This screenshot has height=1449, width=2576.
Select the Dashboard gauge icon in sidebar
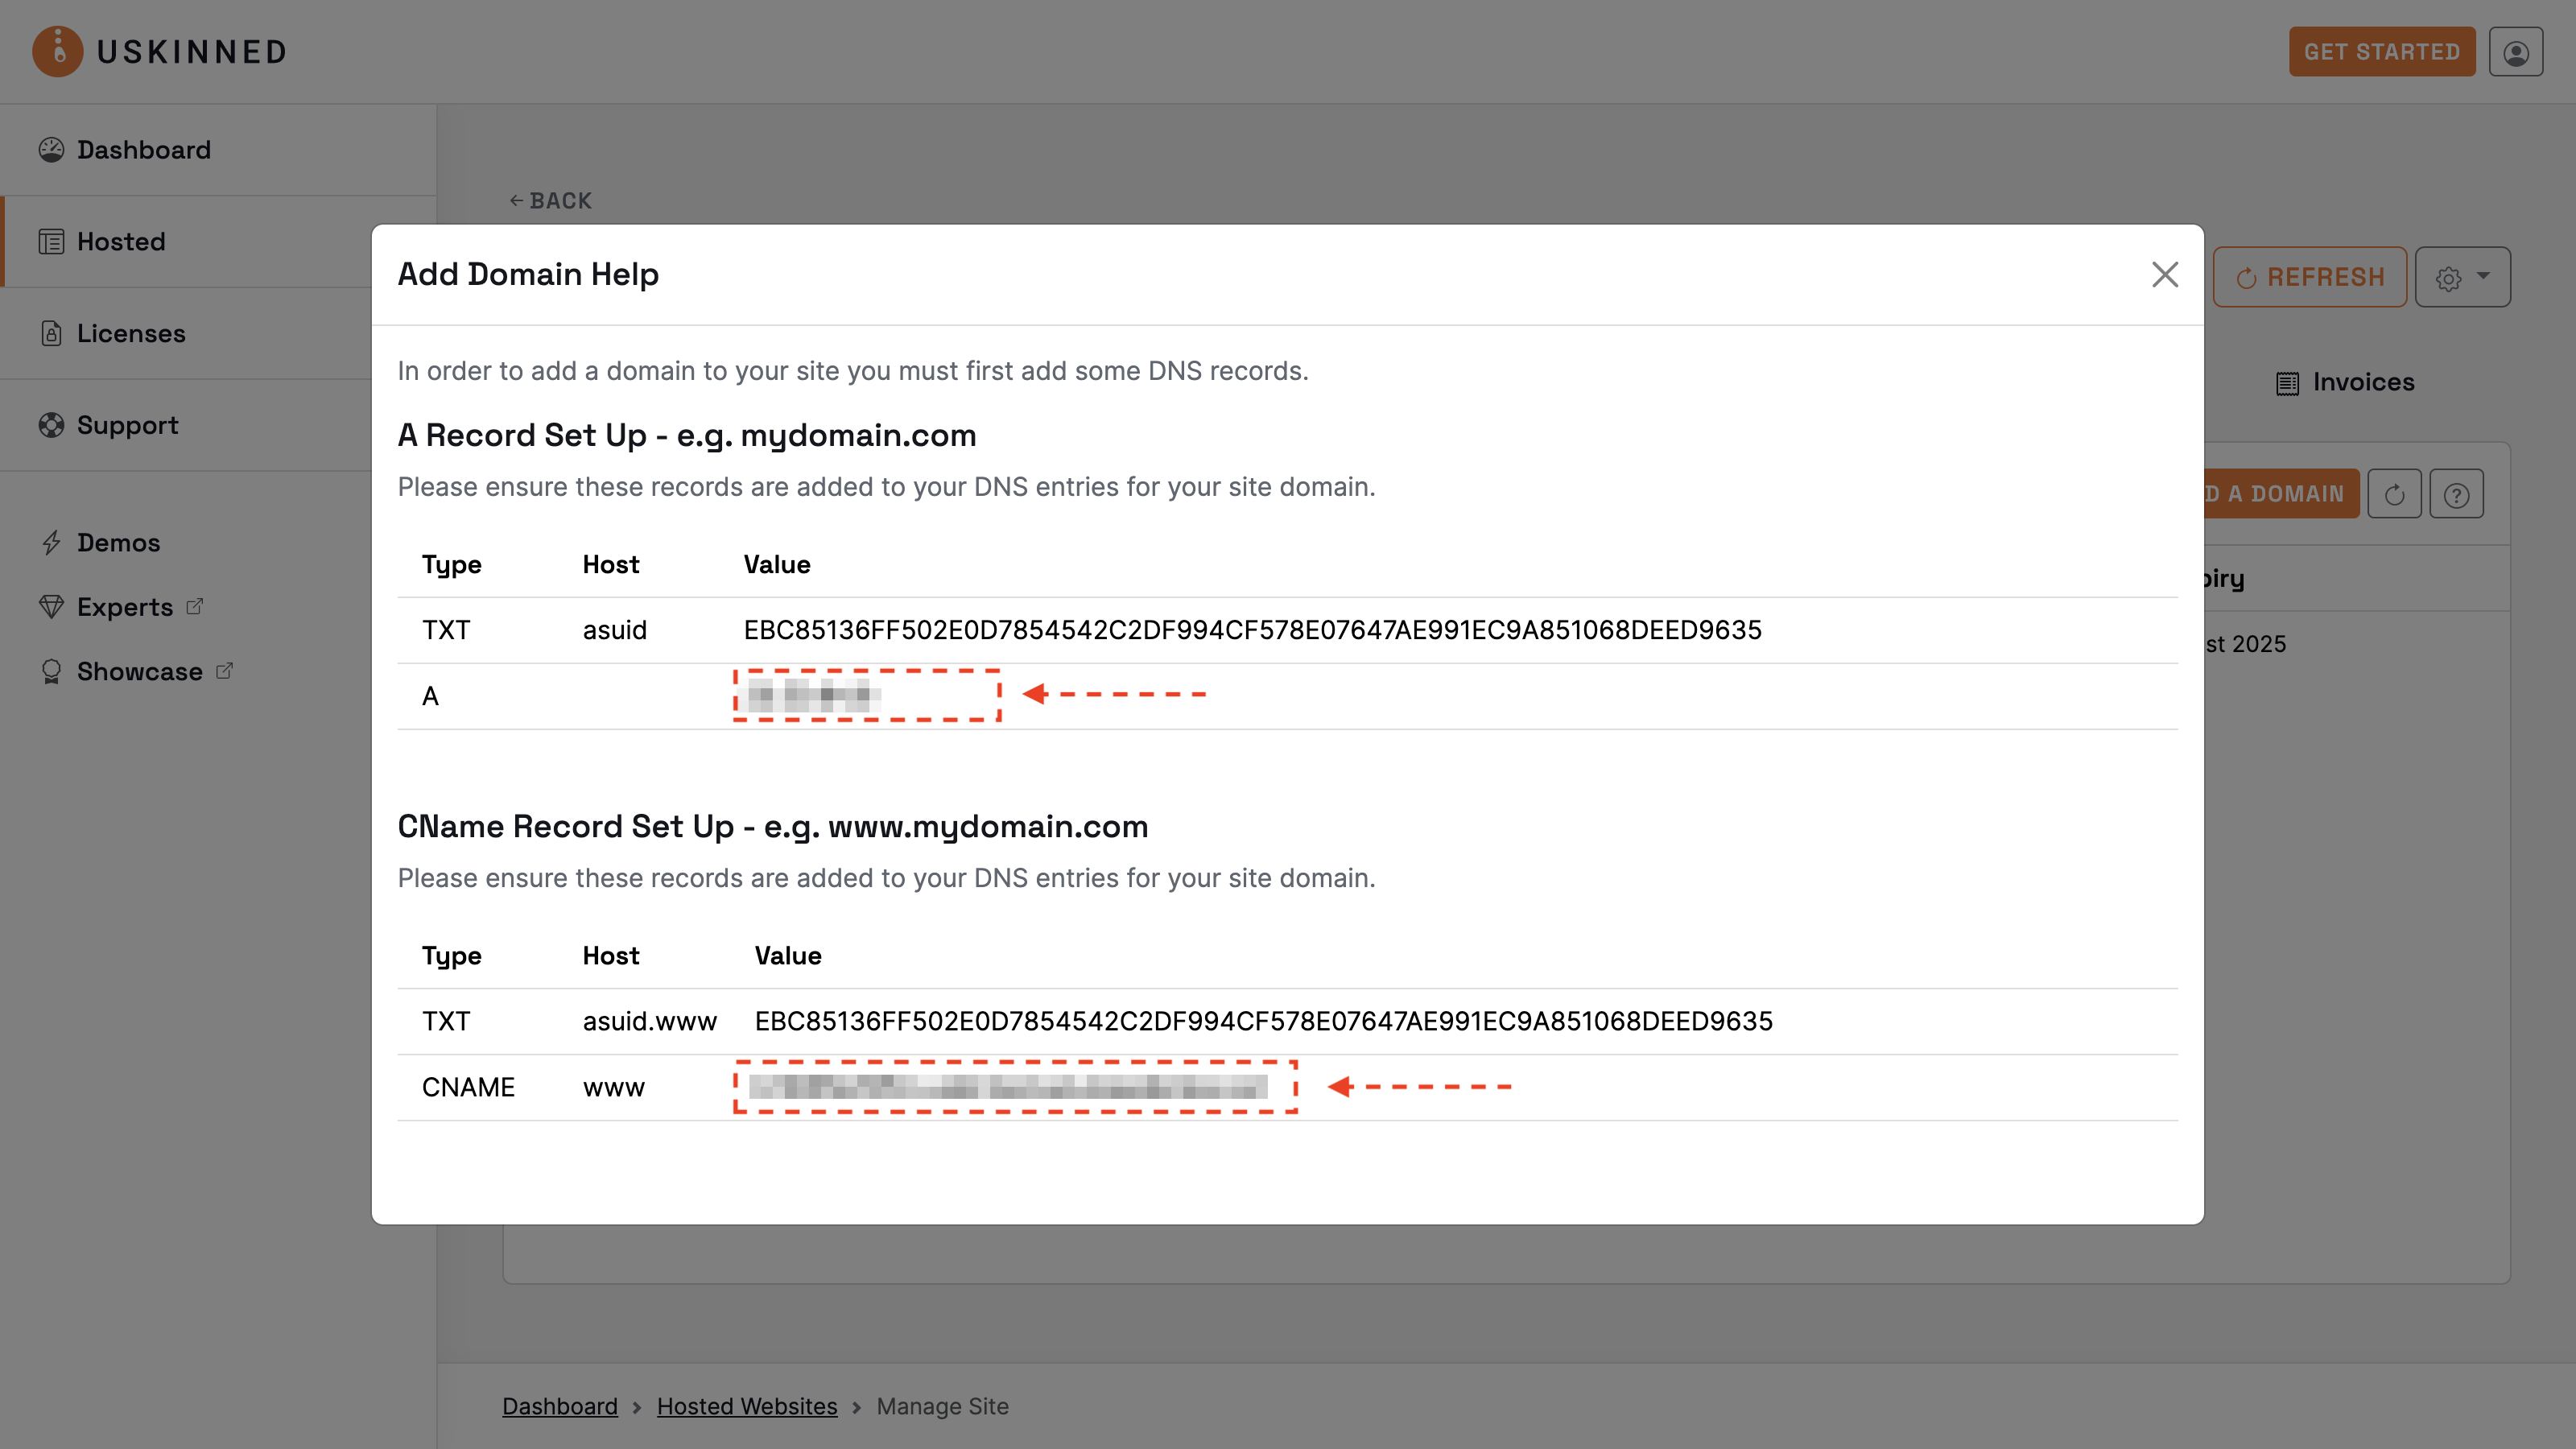pos(52,149)
